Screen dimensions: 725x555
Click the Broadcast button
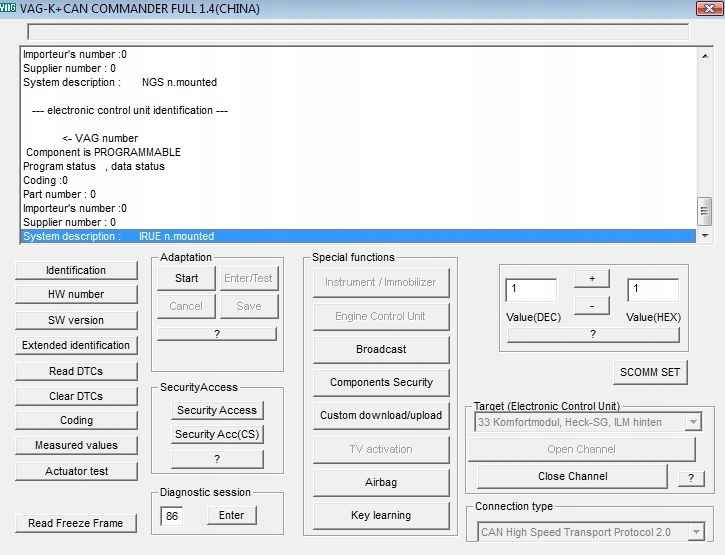[381, 349]
